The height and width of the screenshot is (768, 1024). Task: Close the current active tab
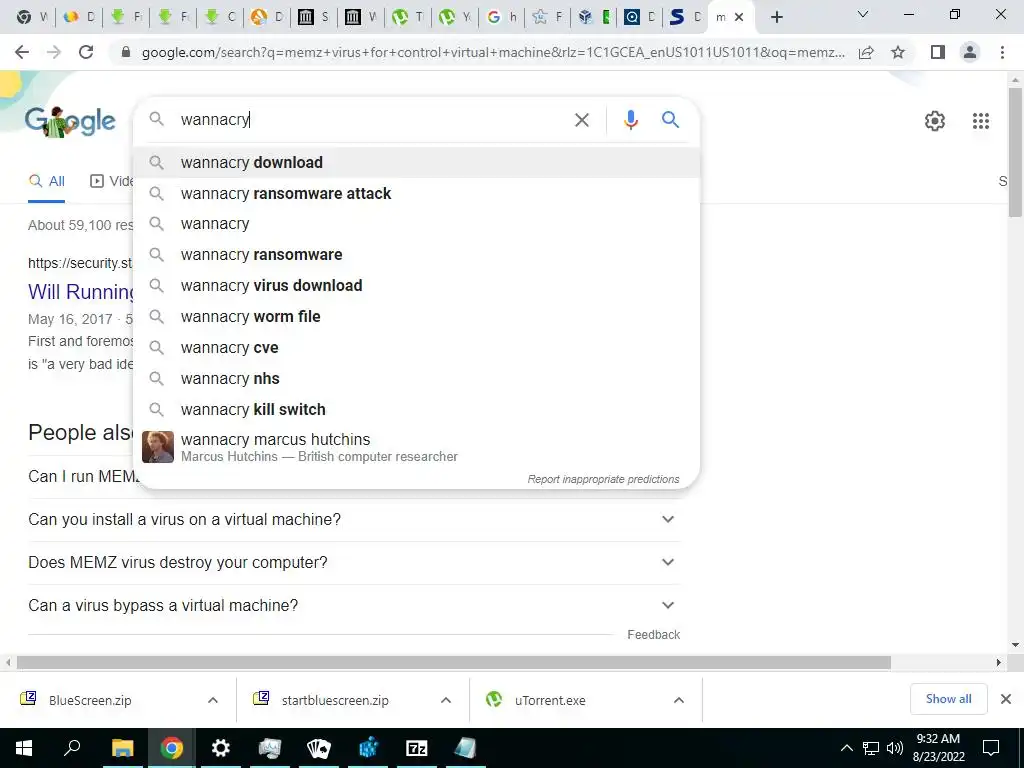coord(739,18)
